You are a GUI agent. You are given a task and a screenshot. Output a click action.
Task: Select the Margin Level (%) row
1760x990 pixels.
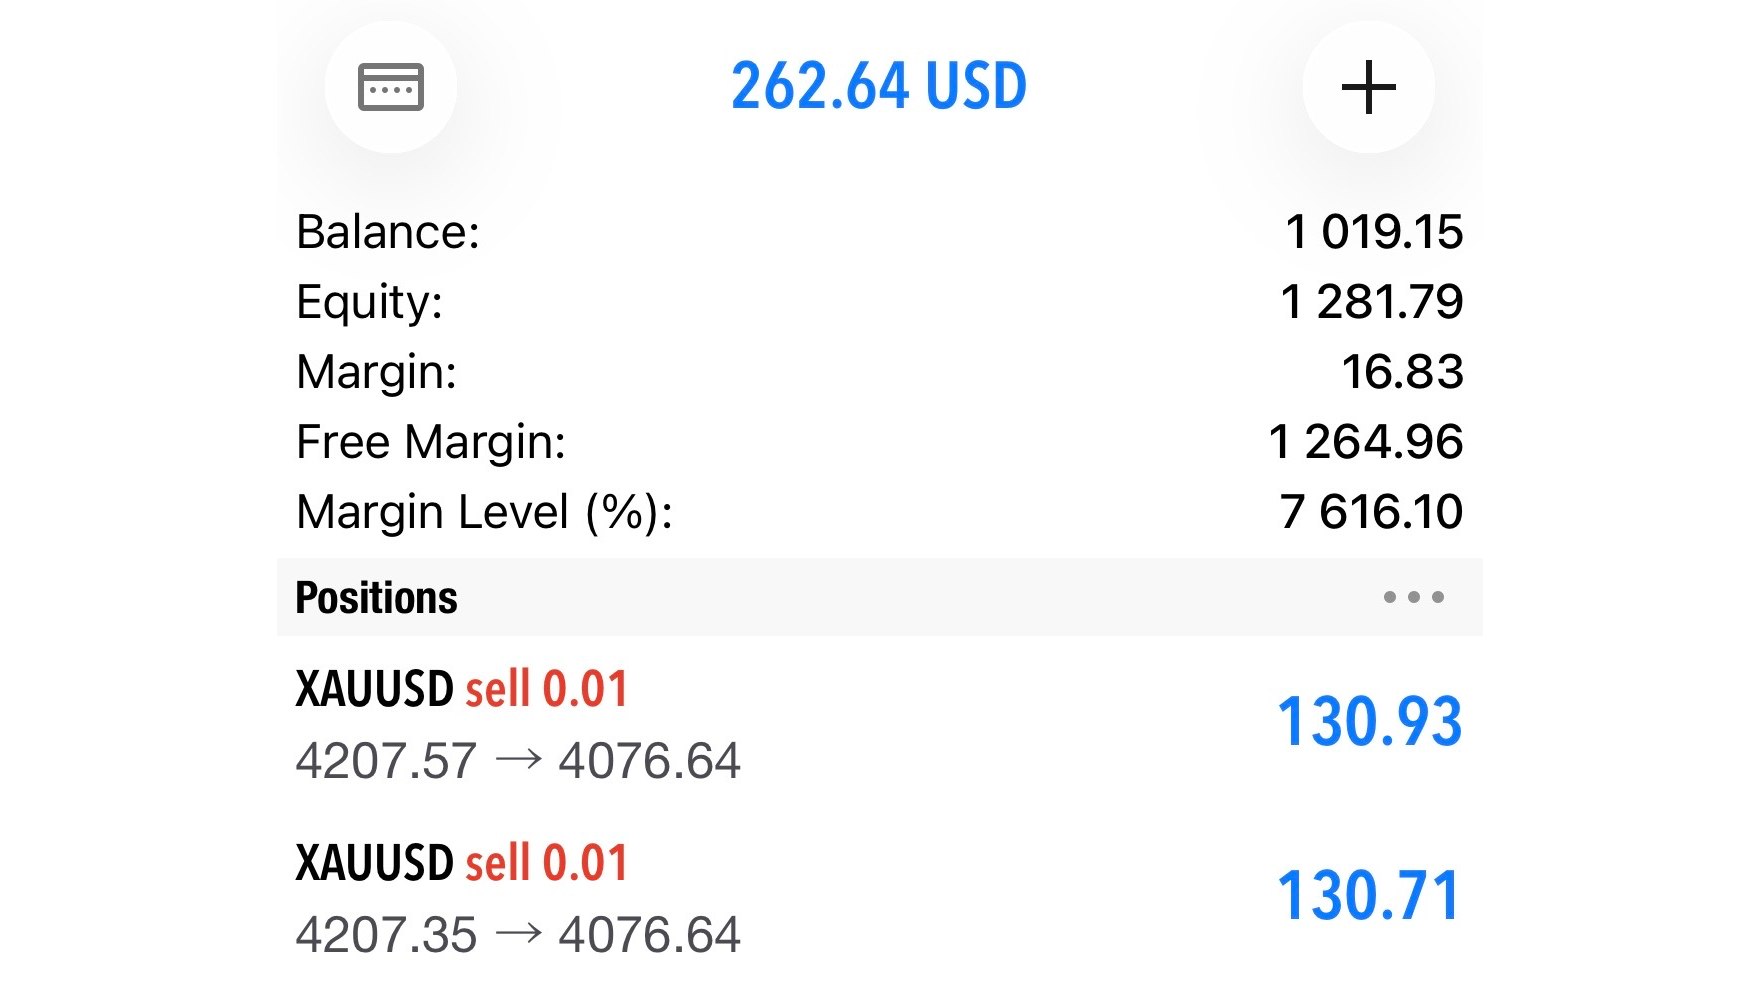coord(880,512)
